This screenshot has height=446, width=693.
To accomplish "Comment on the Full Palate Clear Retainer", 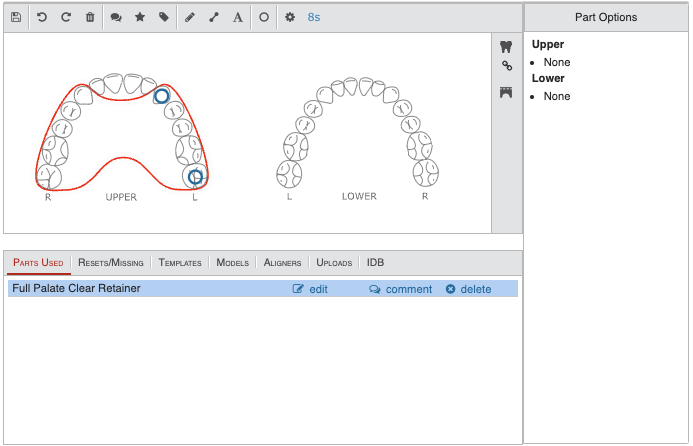I will pos(400,289).
